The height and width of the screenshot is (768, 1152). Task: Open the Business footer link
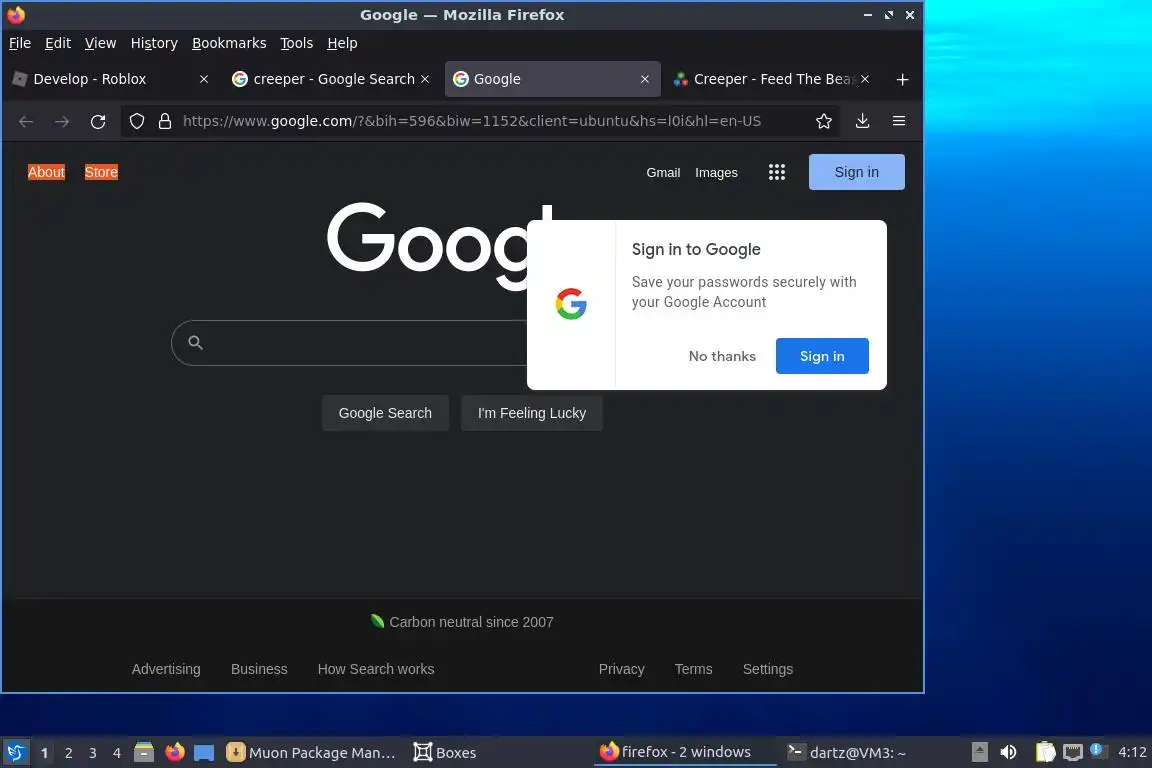(259, 669)
